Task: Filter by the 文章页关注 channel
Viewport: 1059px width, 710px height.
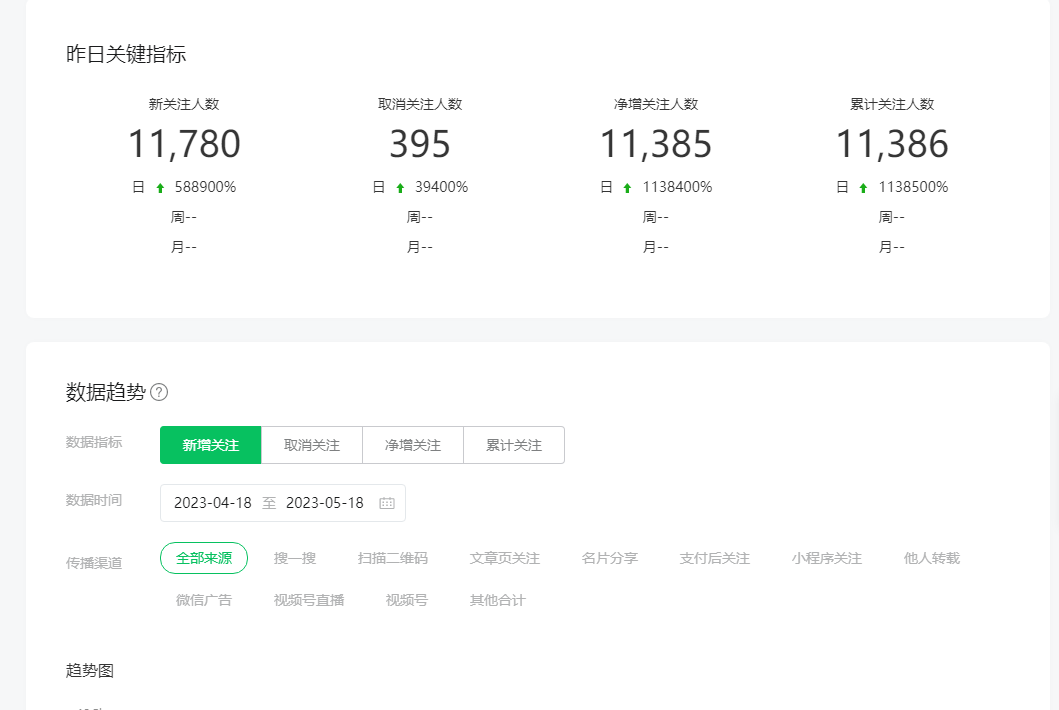Action: [505, 558]
